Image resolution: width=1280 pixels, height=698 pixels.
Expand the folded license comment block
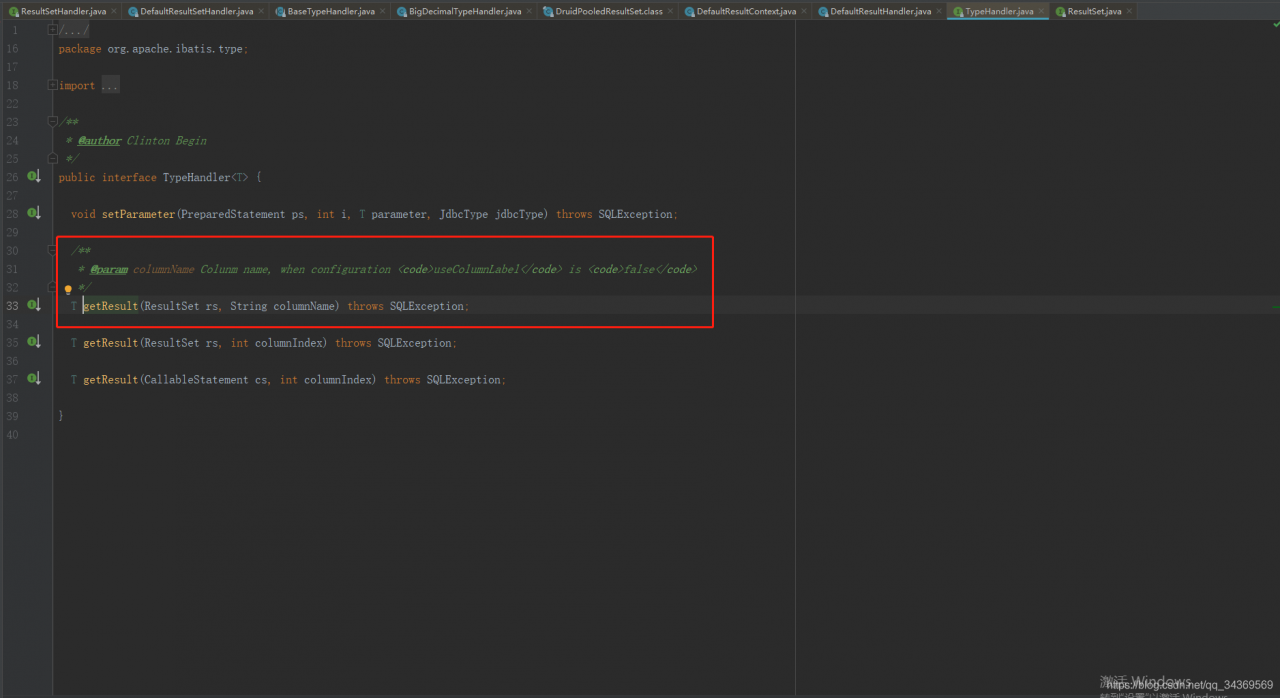(52, 31)
